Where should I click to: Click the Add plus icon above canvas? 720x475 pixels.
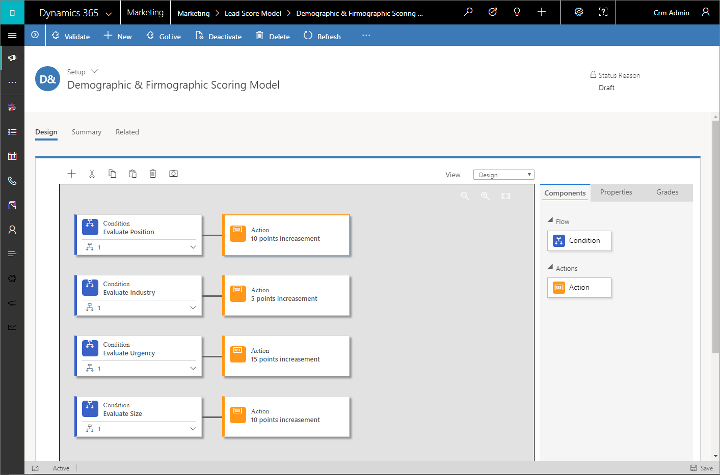71,174
